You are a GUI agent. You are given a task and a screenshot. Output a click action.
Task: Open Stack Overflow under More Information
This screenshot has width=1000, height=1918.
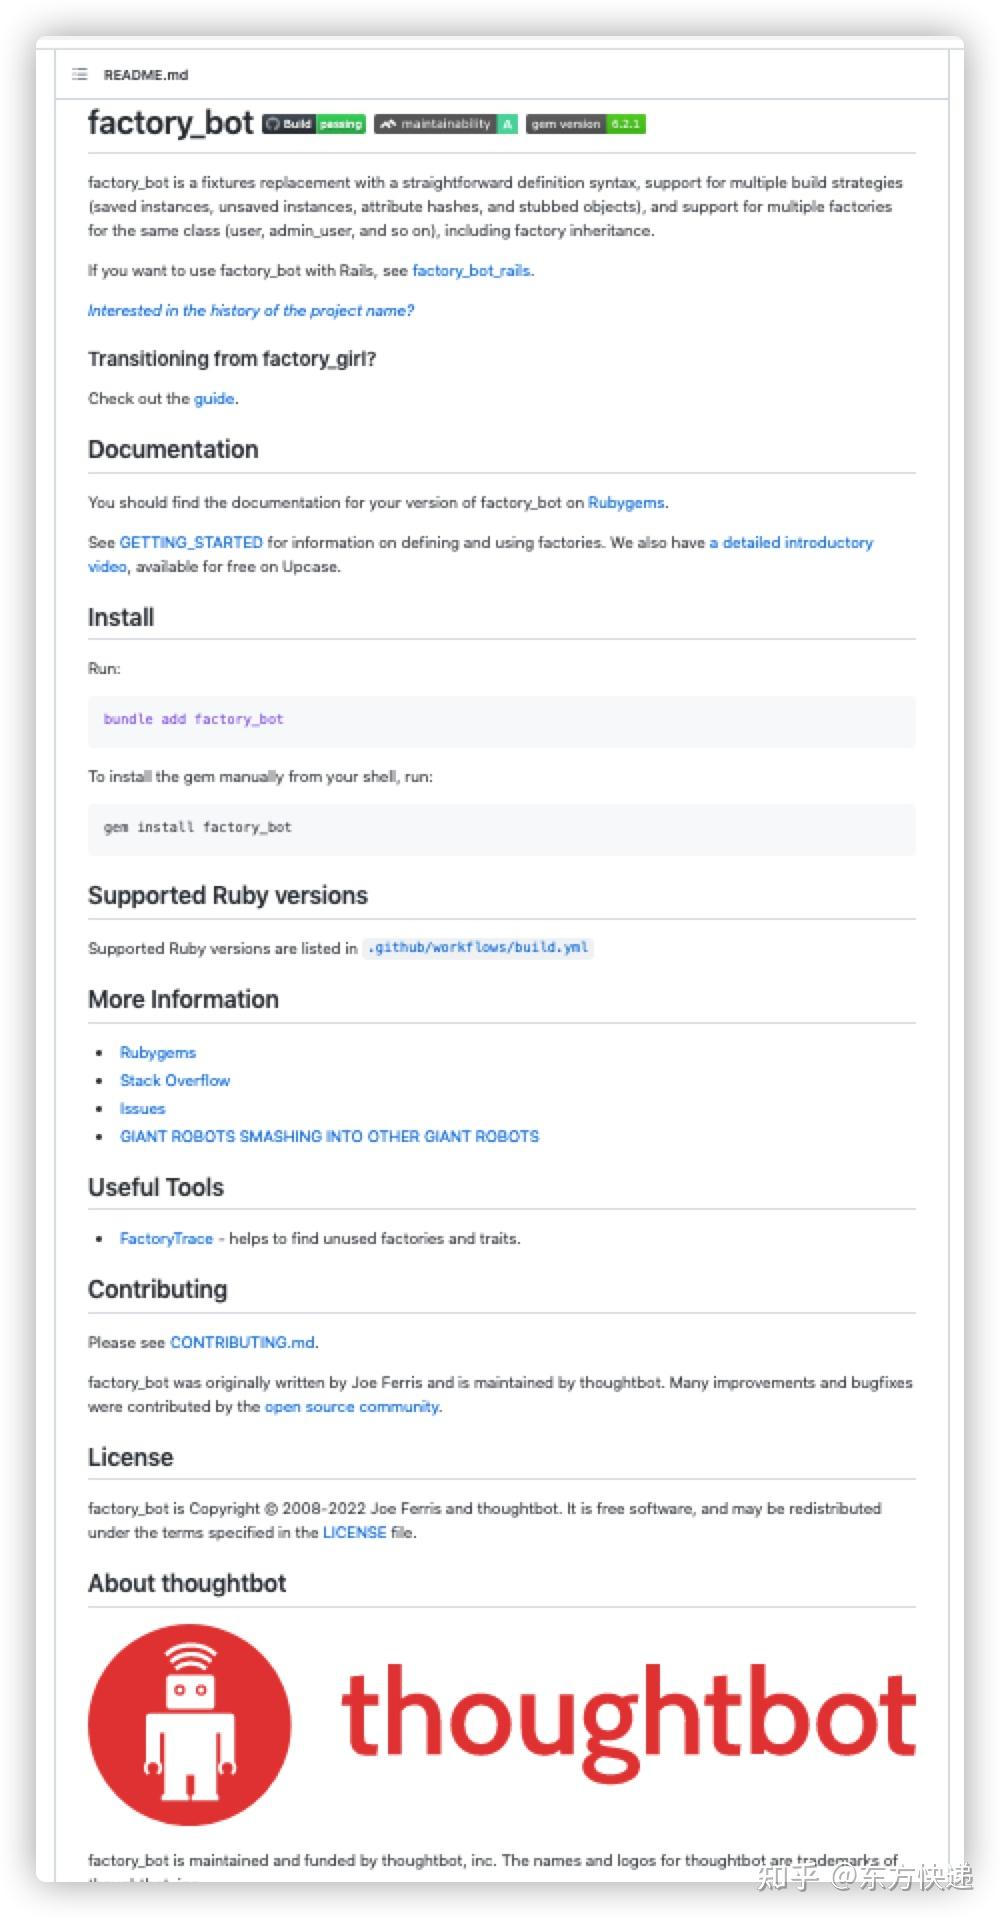click(175, 1080)
